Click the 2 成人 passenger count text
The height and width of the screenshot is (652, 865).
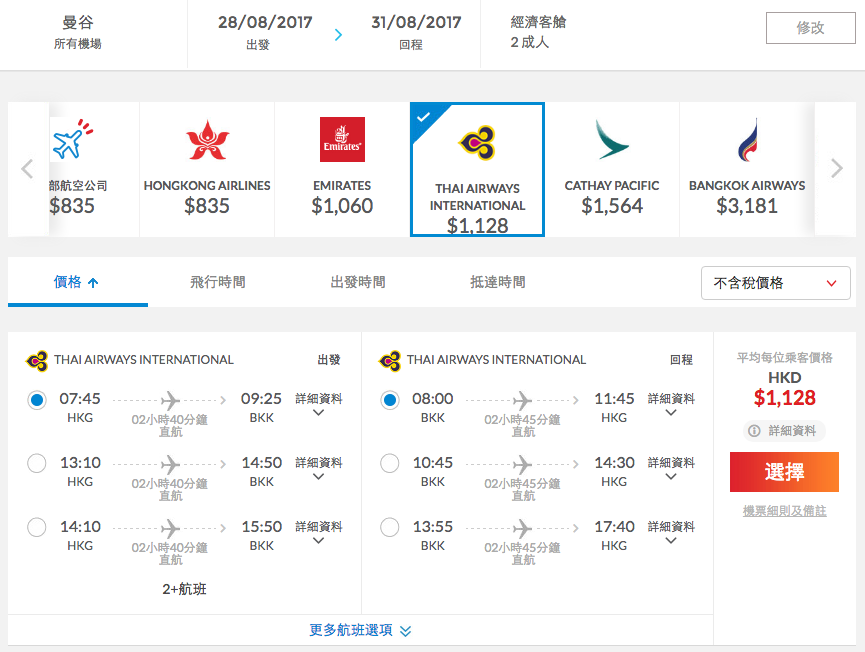point(530,42)
